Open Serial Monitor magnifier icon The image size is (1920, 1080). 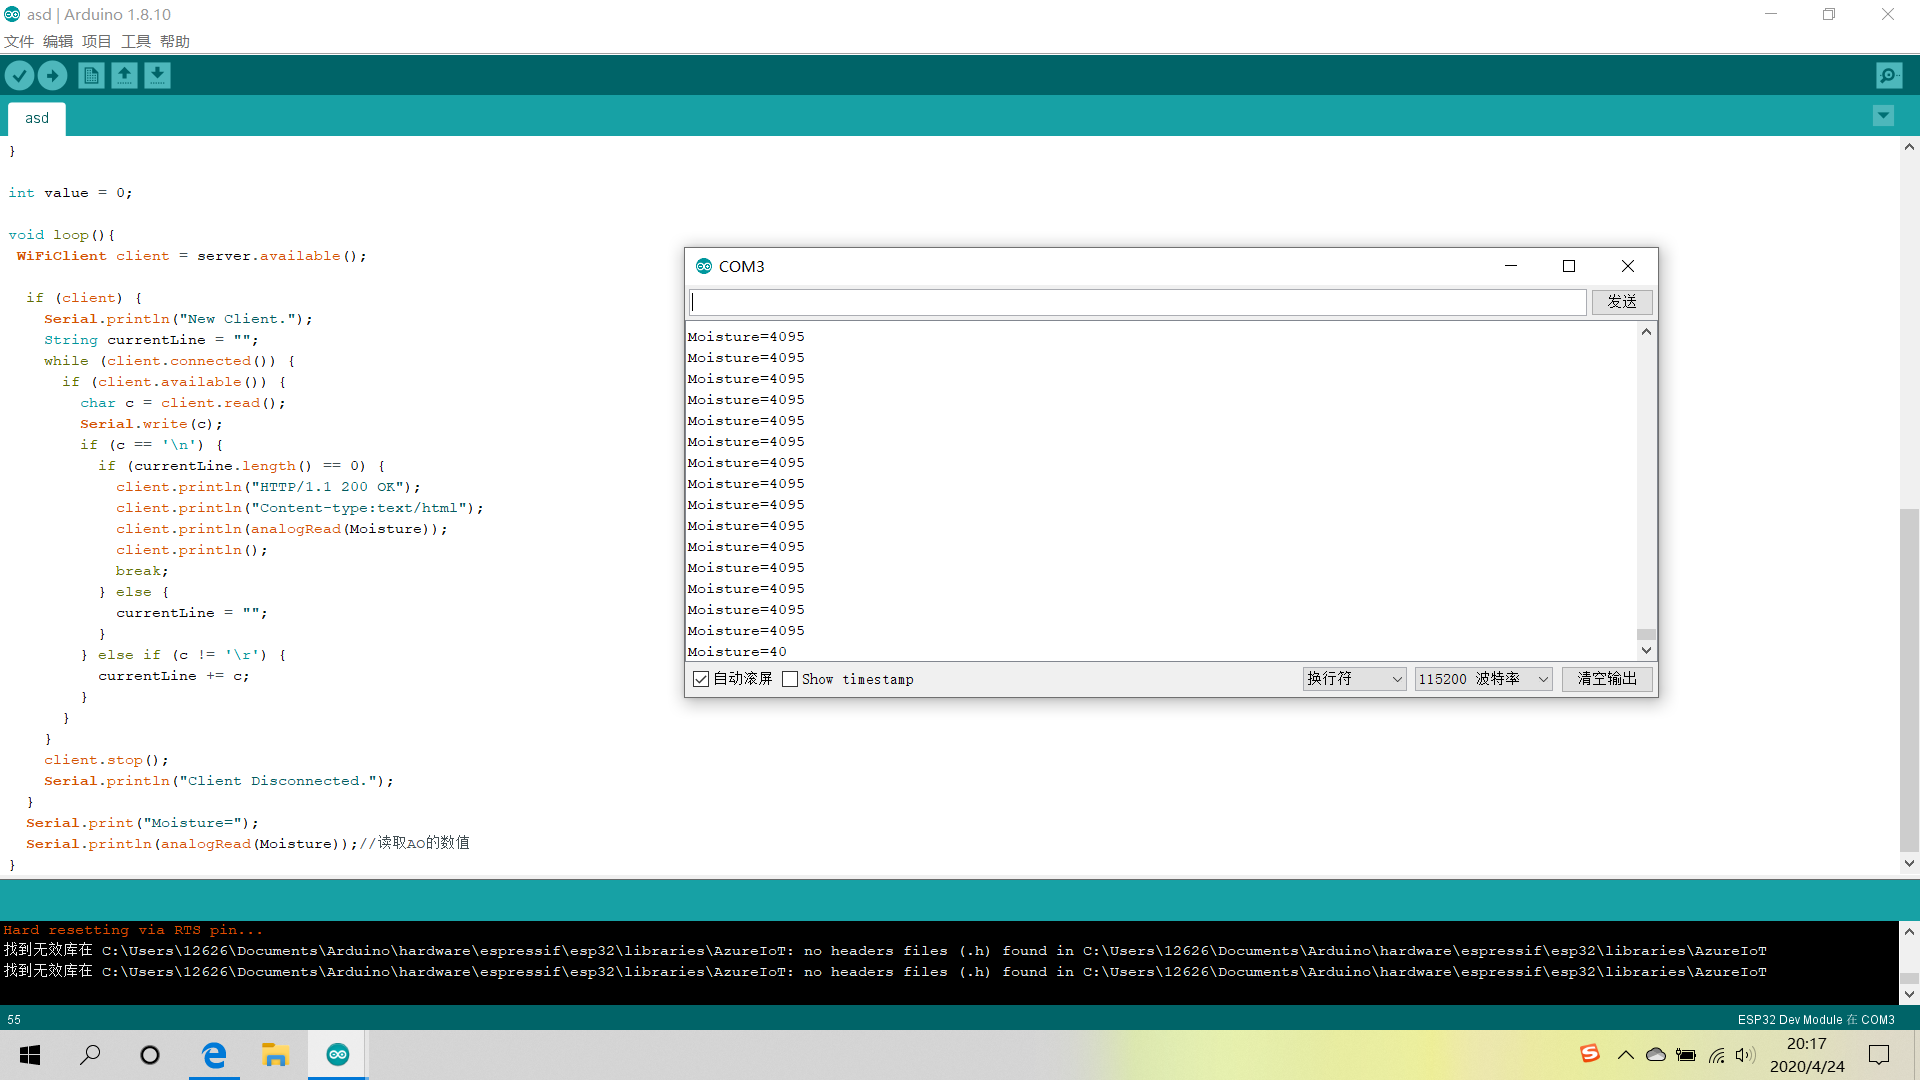pyautogui.click(x=1889, y=75)
